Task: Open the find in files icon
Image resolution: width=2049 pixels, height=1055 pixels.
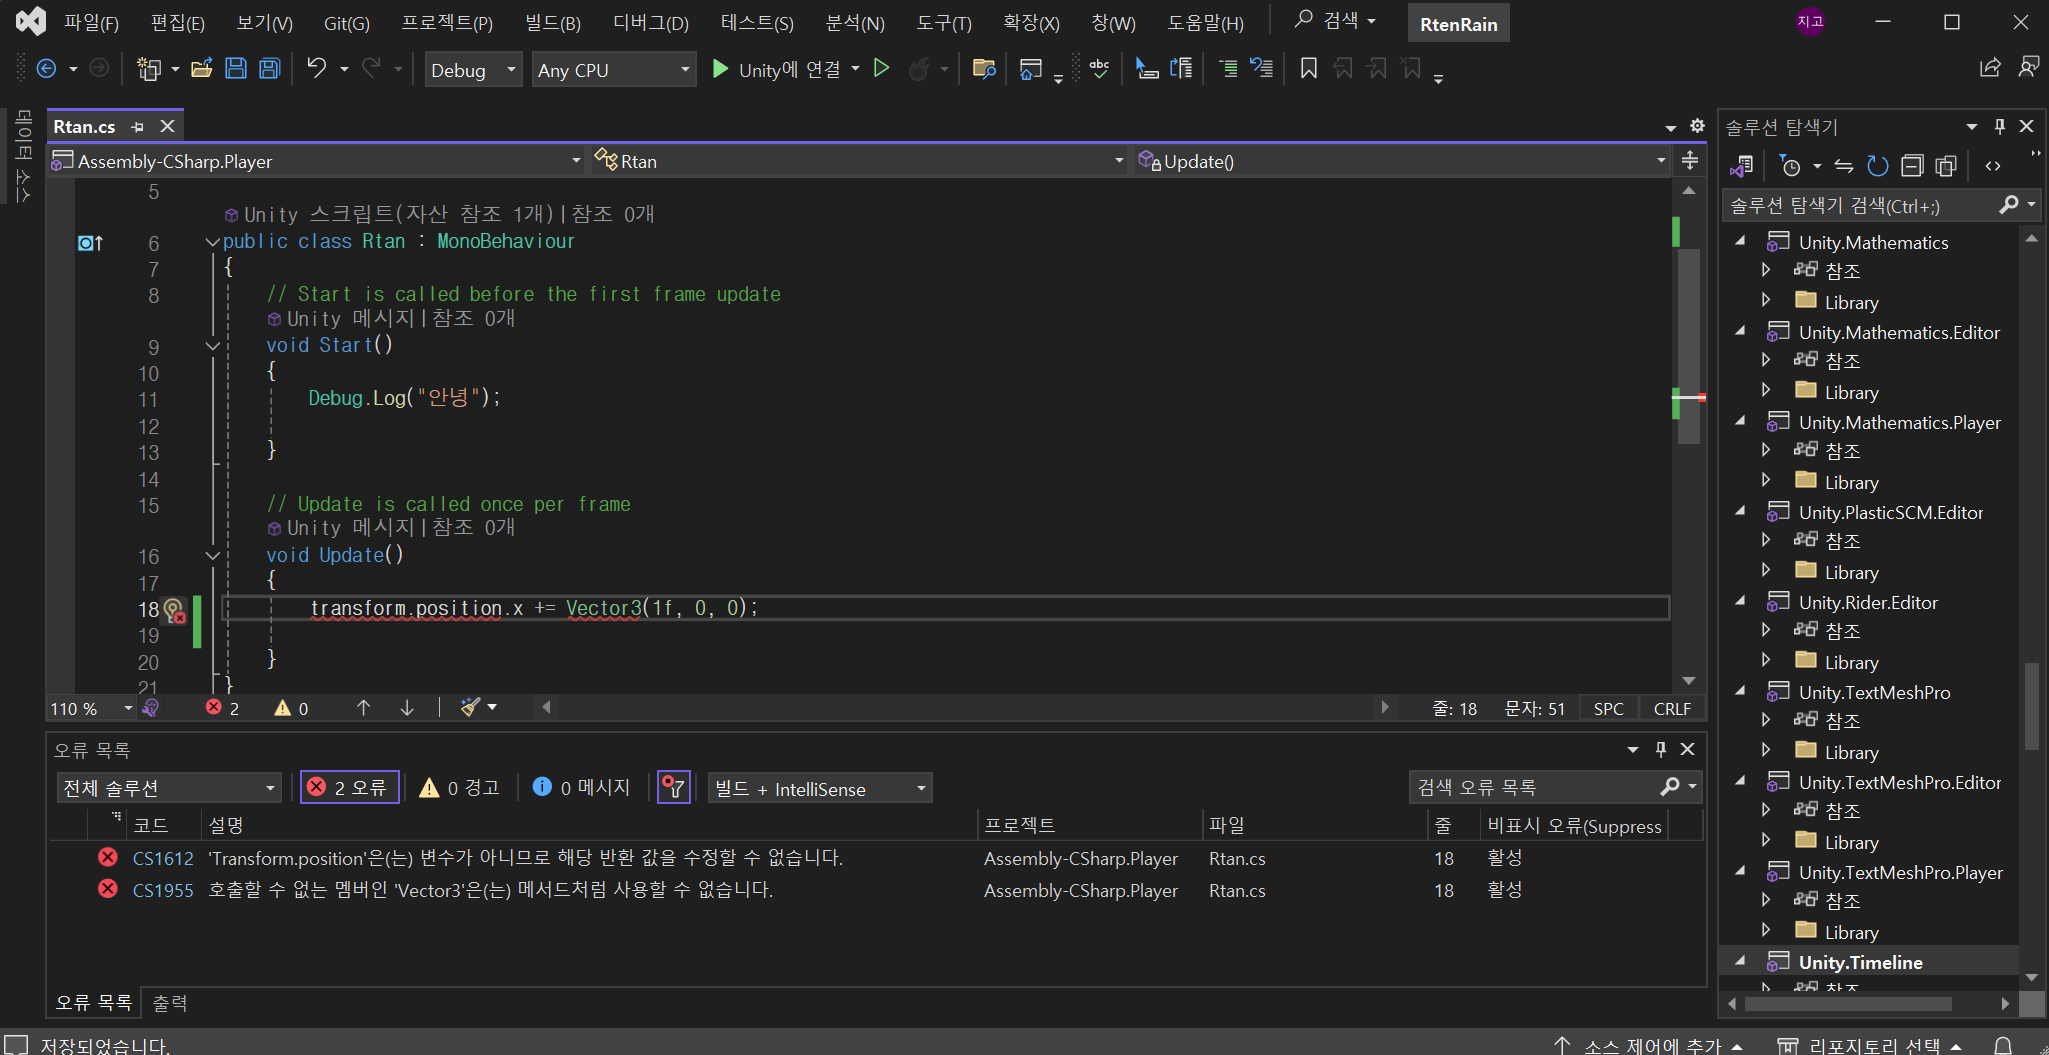Action: click(x=984, y=69)
